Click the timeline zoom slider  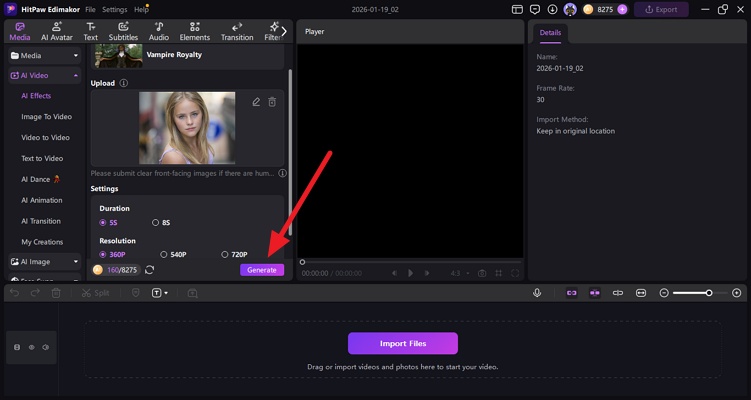pos(708,293)
